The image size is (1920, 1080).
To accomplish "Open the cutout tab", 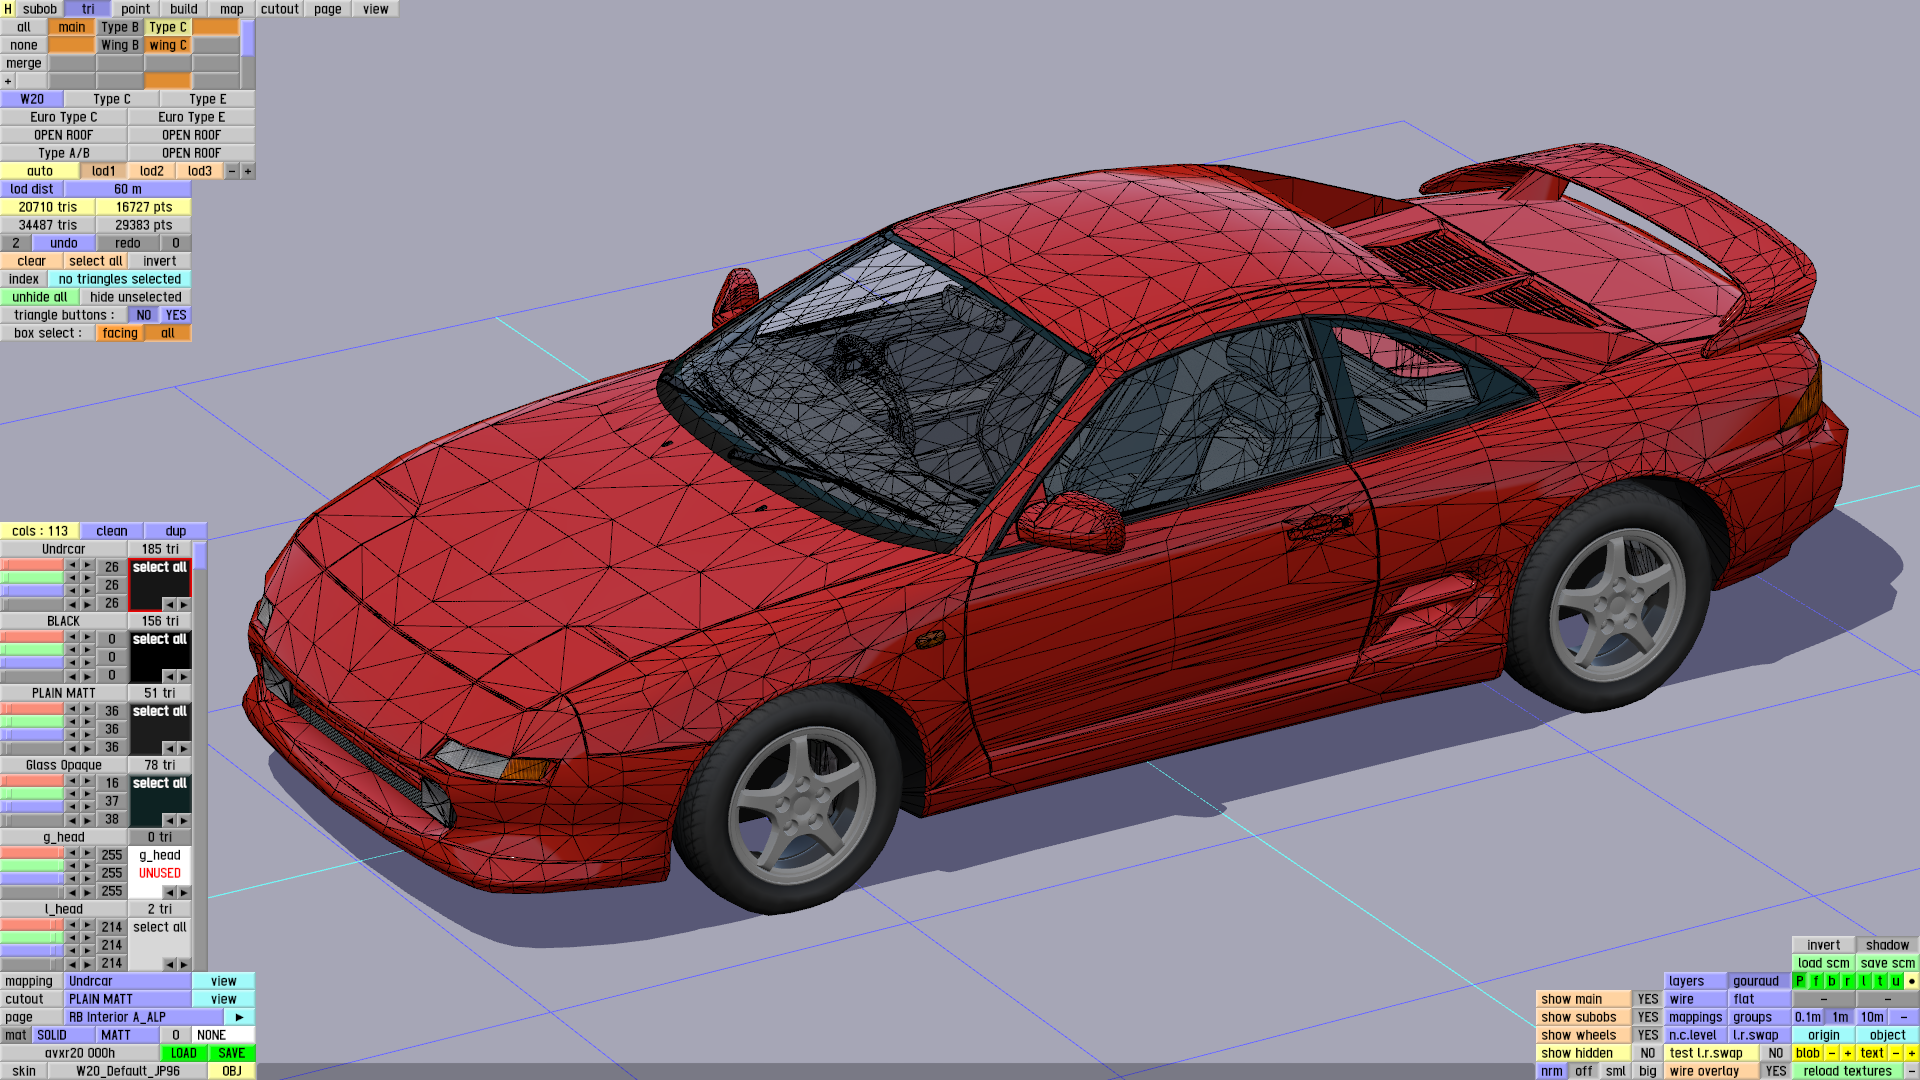I will point(279,9).
